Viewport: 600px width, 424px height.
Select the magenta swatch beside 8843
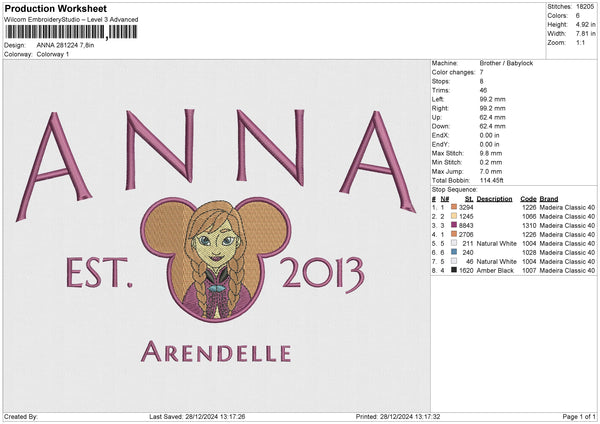click(x=454, y=225)
